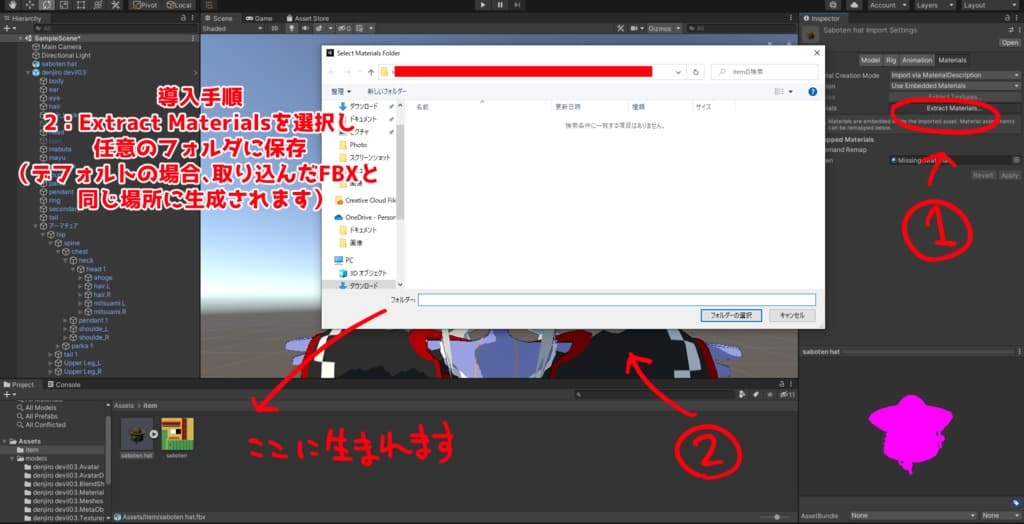Viewport: 1024px width, 524px height.
Task: Open the Inspector Materials tab
Action: [952, 60]
